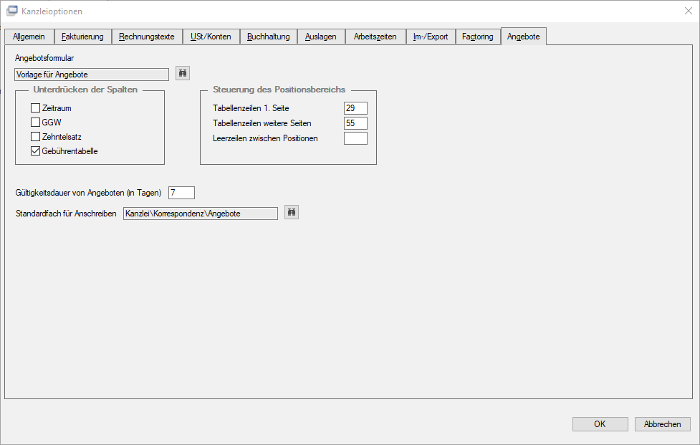700x445 pixels.
Task: Uncheck the Gebührentabelle checkbox
Action: pyautogui.click(x=36, y=151)
